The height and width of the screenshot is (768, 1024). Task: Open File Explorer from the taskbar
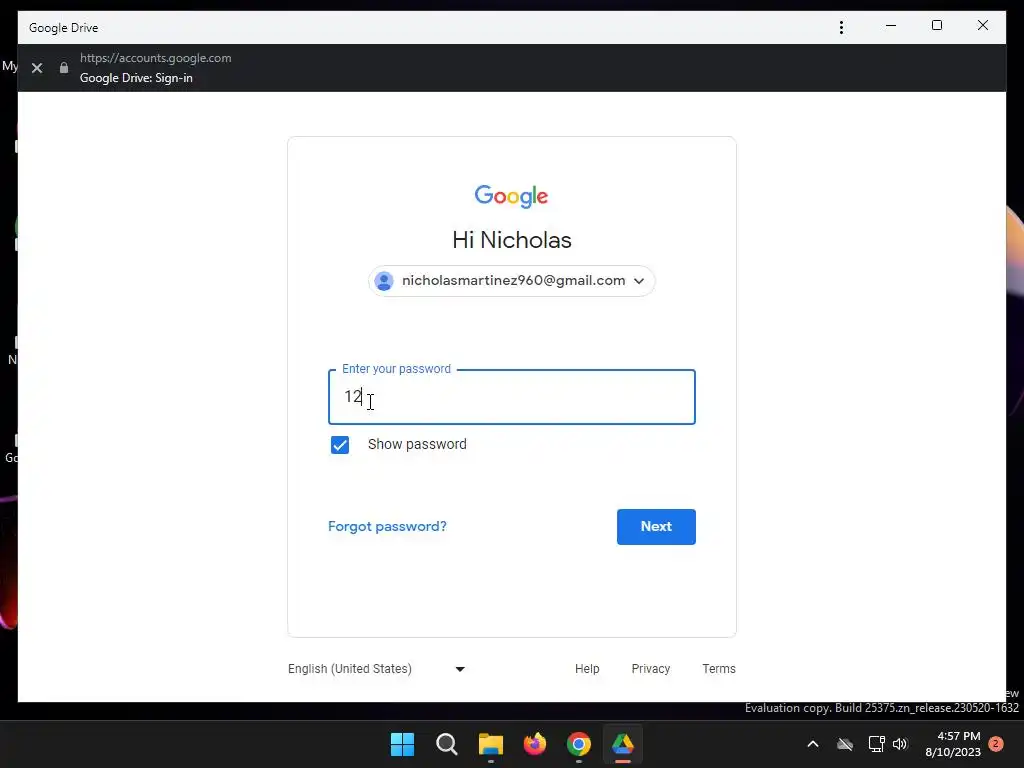click(490, 744)
